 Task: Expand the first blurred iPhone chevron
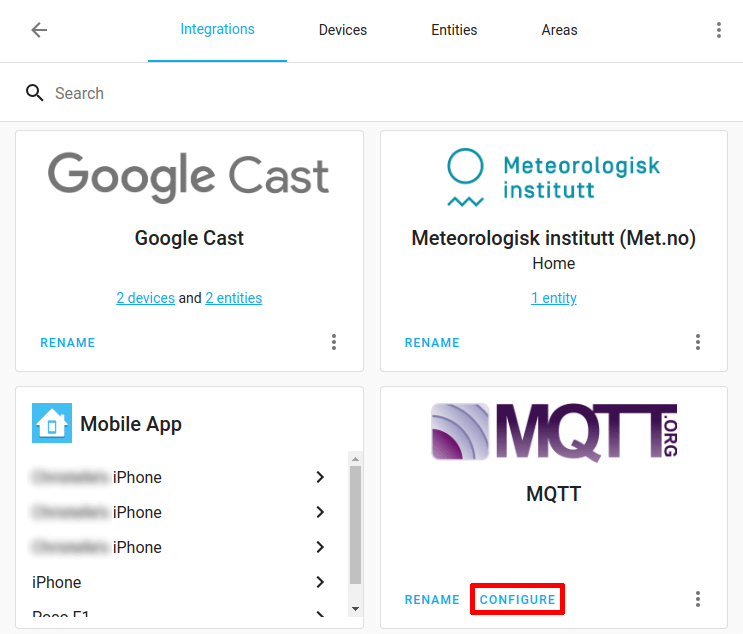pos(320,477)
